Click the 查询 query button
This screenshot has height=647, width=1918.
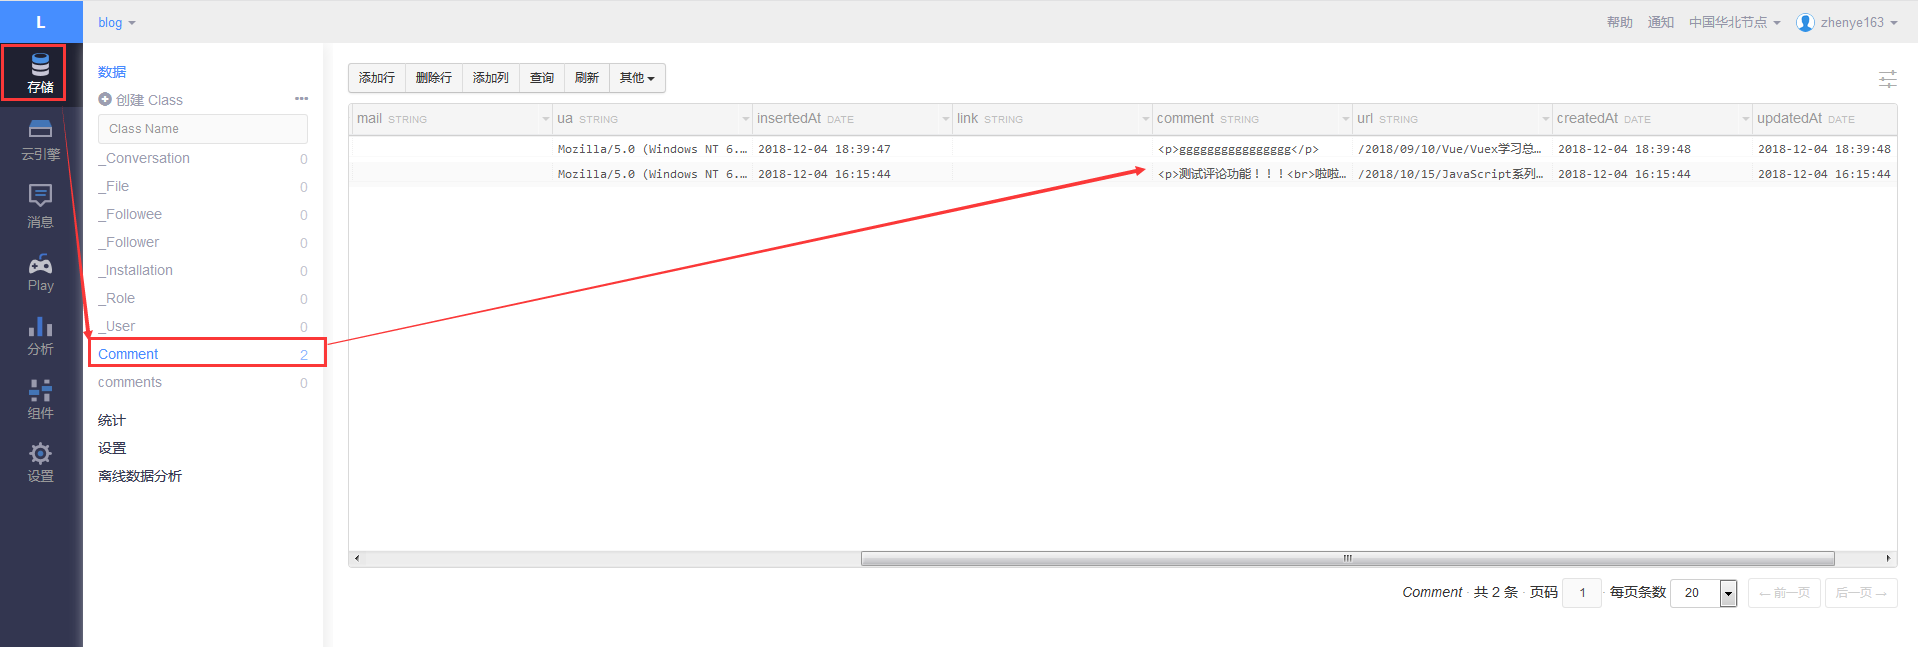pos(542,78)
